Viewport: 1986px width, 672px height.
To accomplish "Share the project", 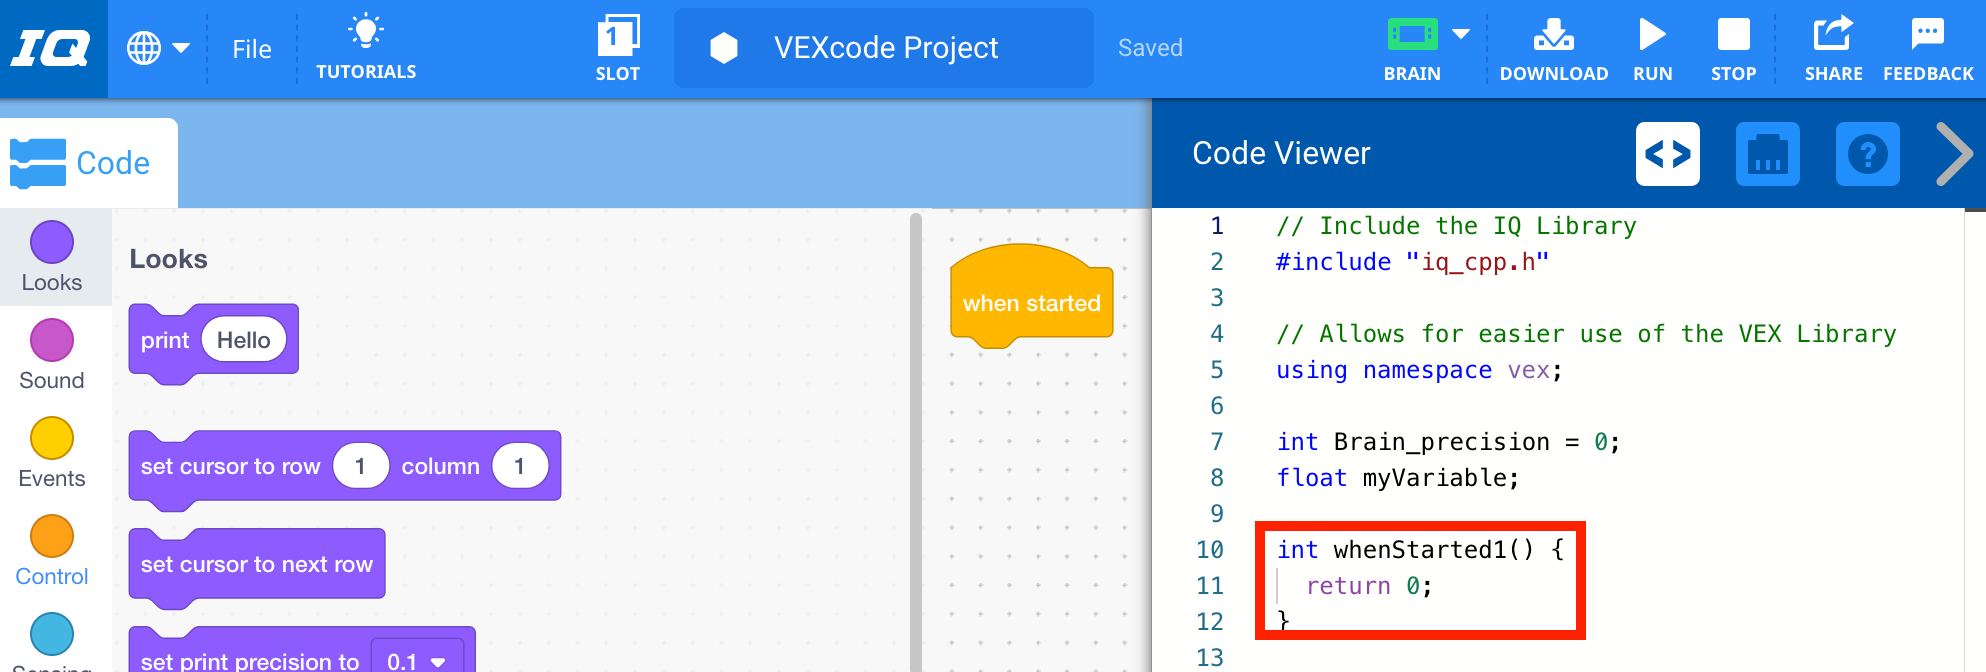I will [x=1833, y=47].
